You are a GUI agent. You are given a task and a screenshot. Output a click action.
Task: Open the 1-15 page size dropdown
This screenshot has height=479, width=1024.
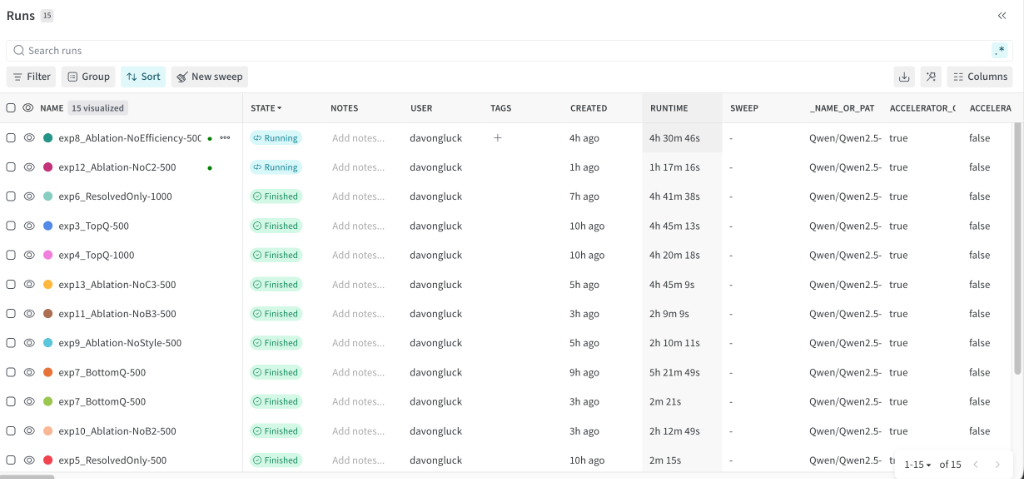(918, 464)
